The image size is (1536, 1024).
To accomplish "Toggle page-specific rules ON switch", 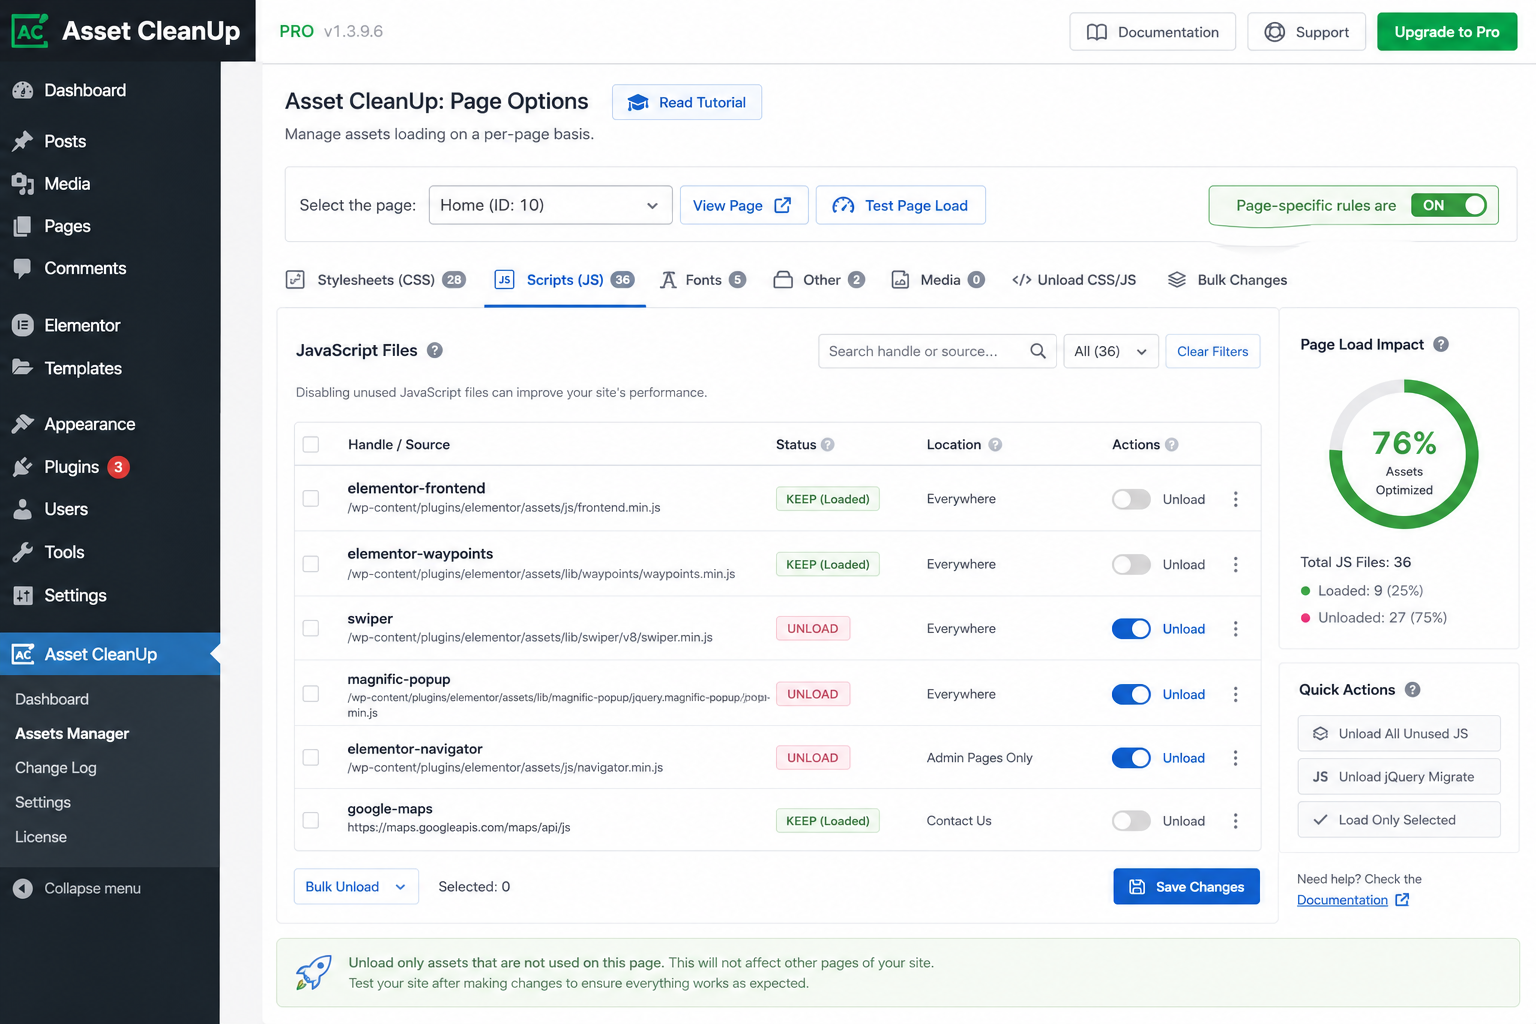I will (x=1449, y=205).
